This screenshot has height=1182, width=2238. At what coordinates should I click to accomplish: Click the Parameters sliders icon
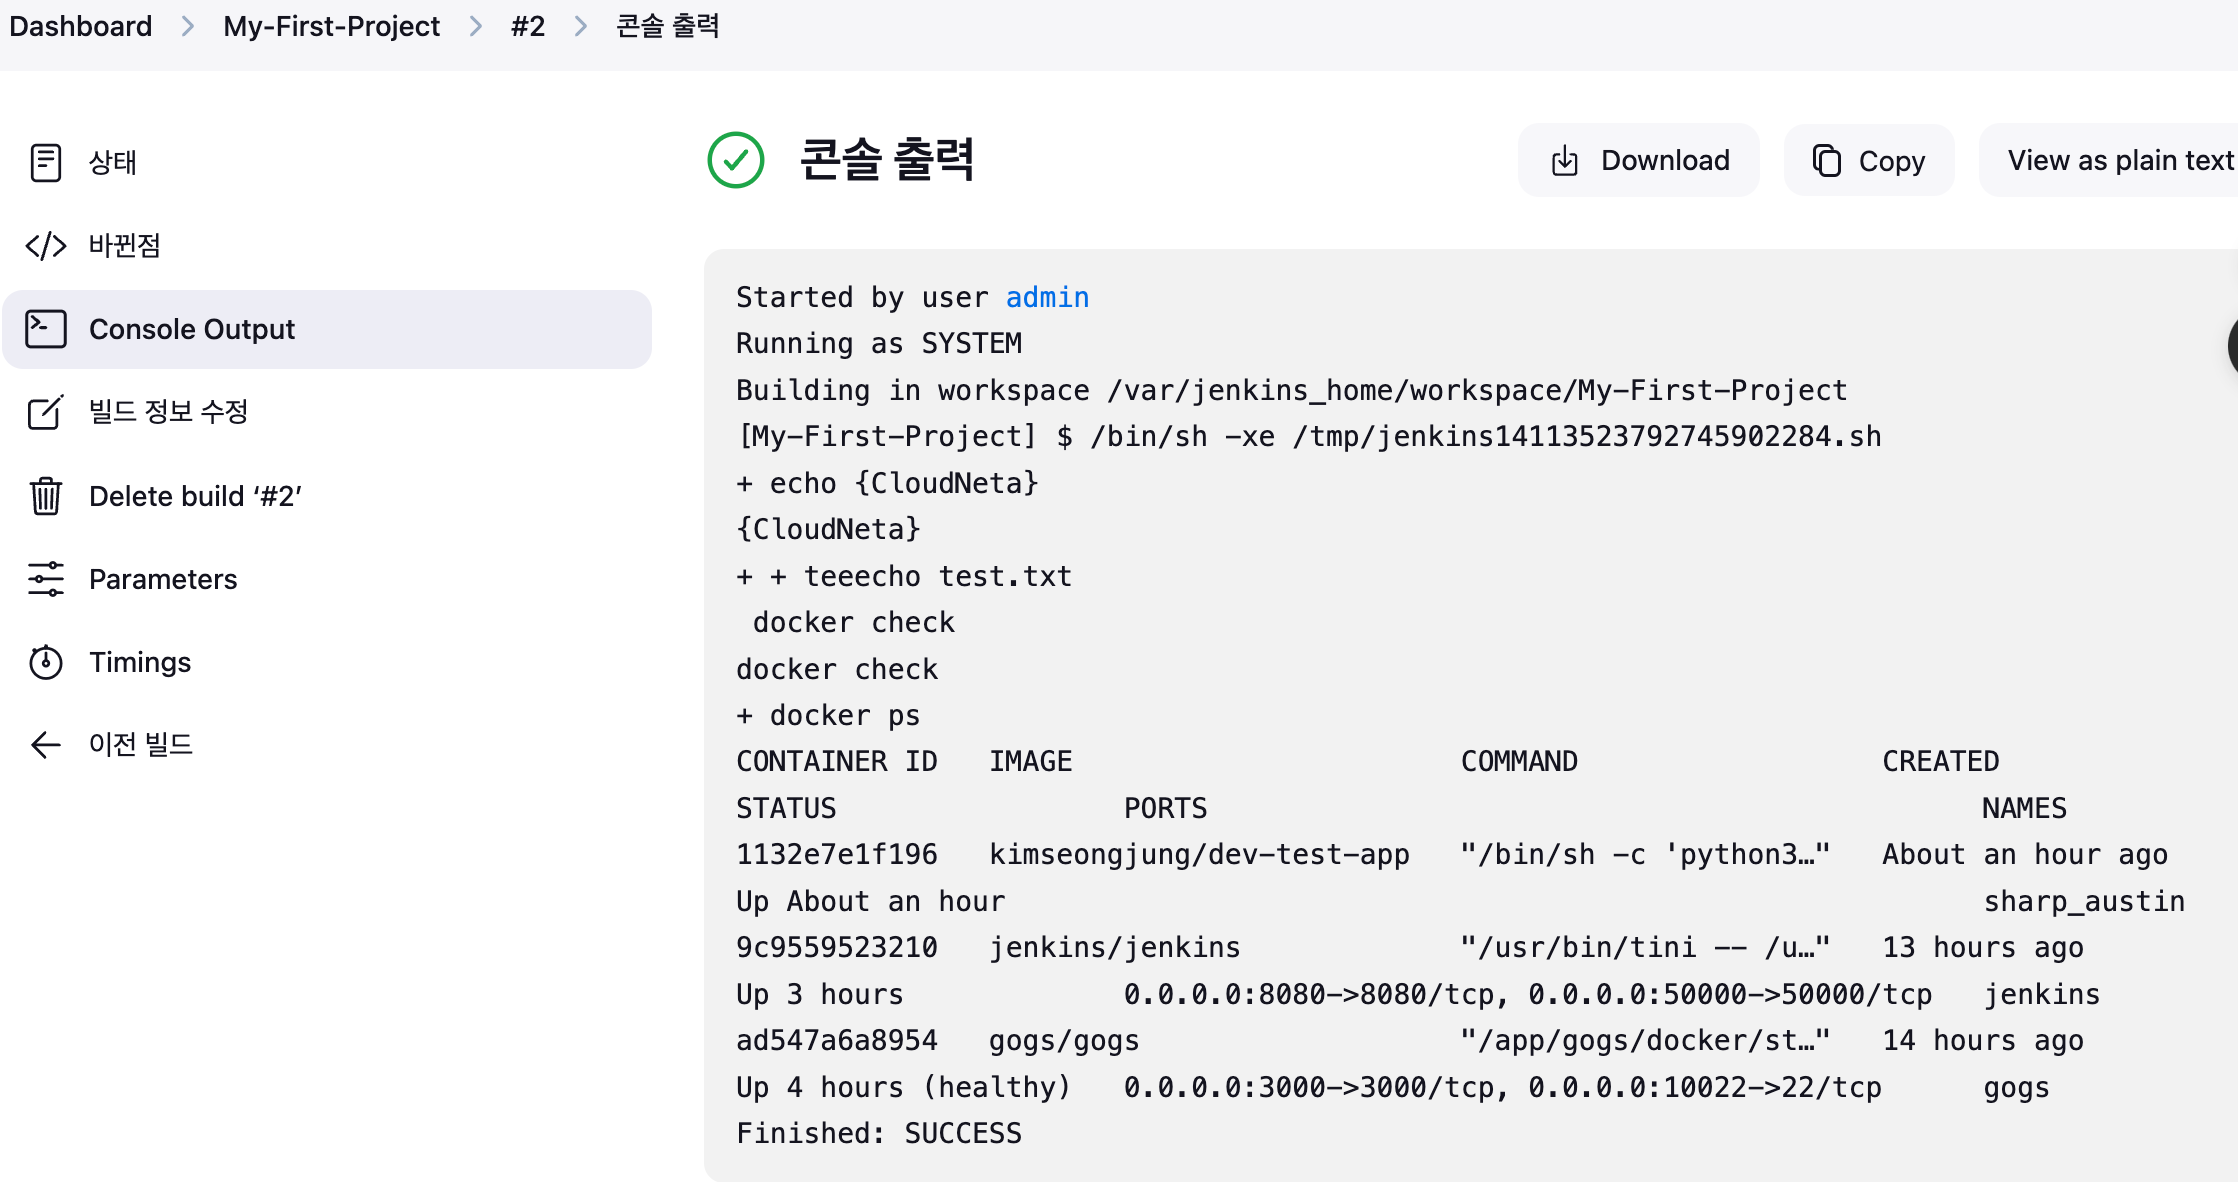[x=46, y=579]
